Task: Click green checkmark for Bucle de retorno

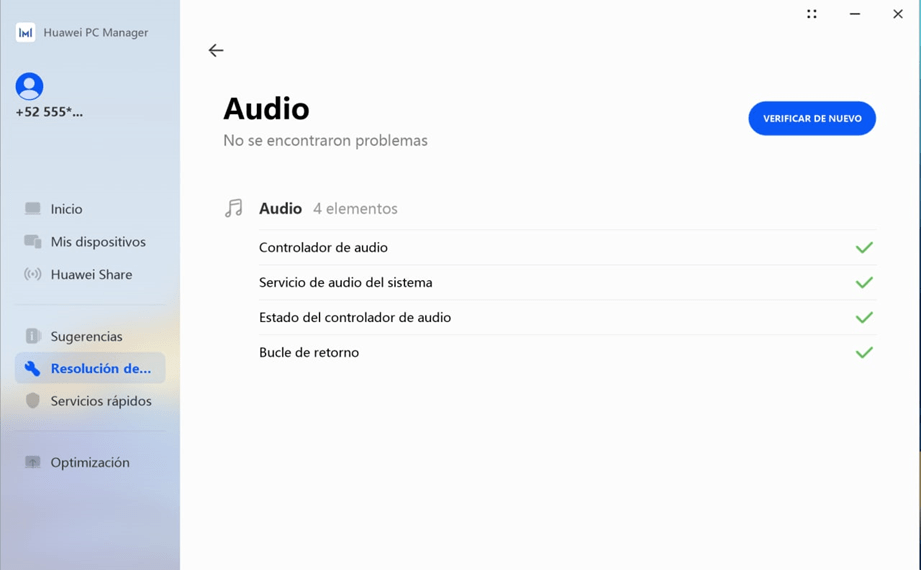Action: click(x=864, y=353)
